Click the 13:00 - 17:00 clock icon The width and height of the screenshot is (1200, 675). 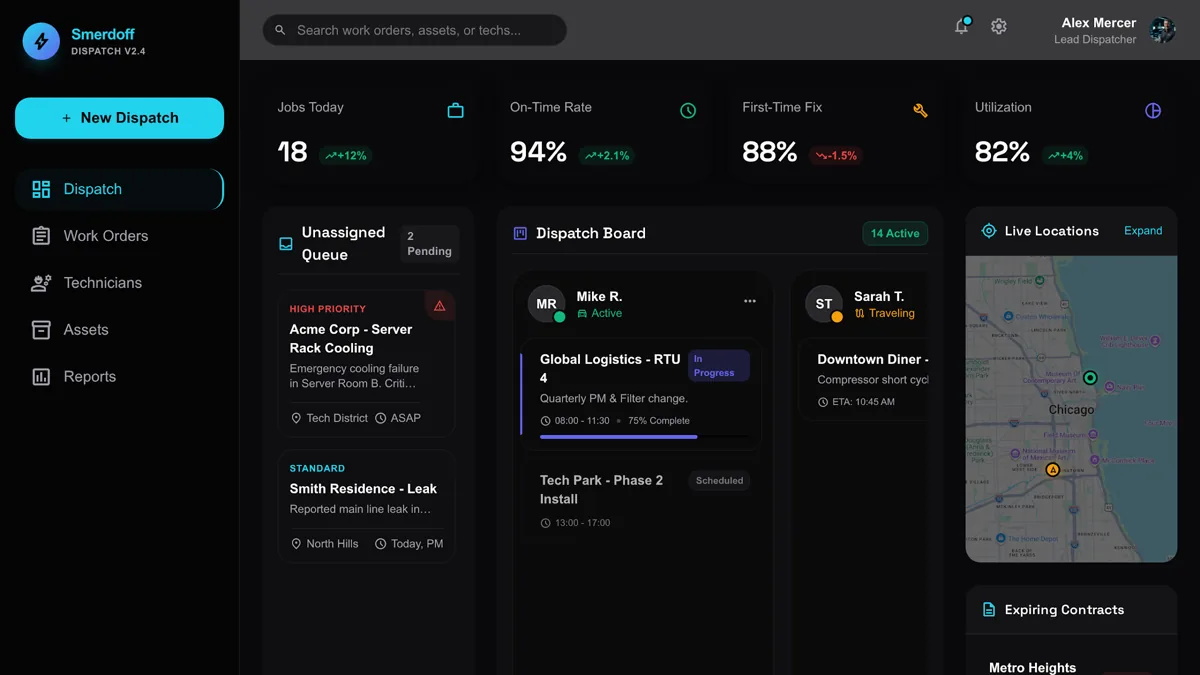545,523
